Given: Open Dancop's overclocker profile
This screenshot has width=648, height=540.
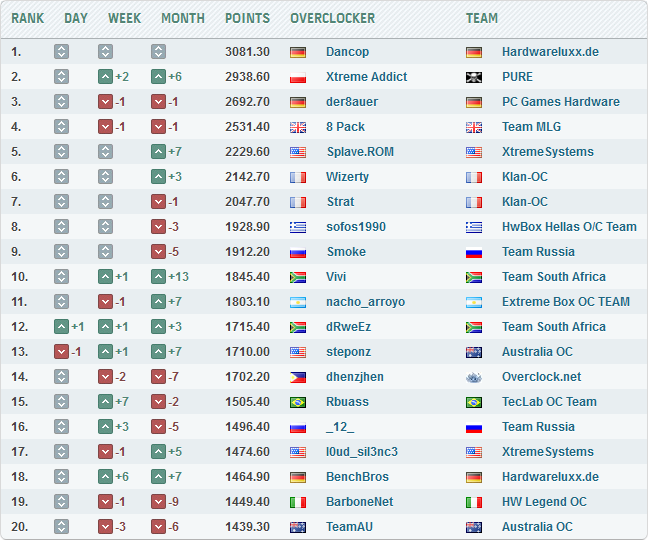Looking at the screenshot, I should 348,52.
